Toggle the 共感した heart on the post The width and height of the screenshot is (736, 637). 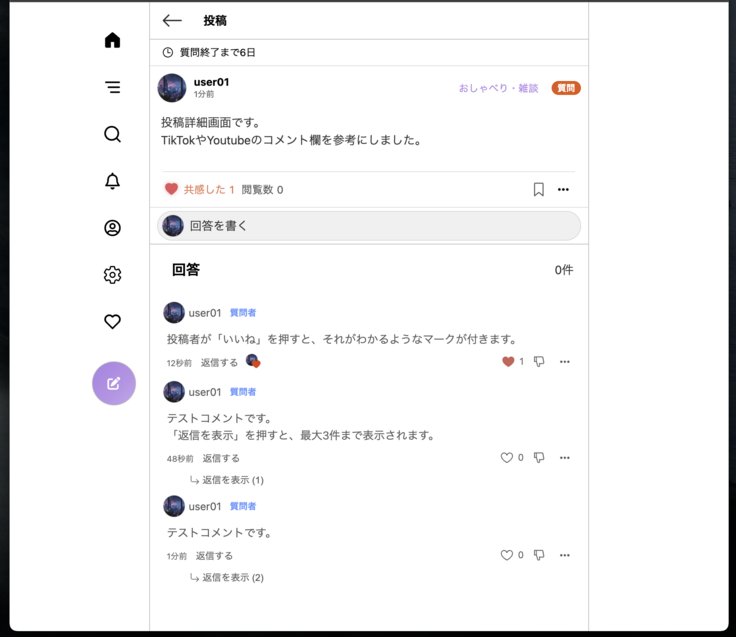point(171,189)
